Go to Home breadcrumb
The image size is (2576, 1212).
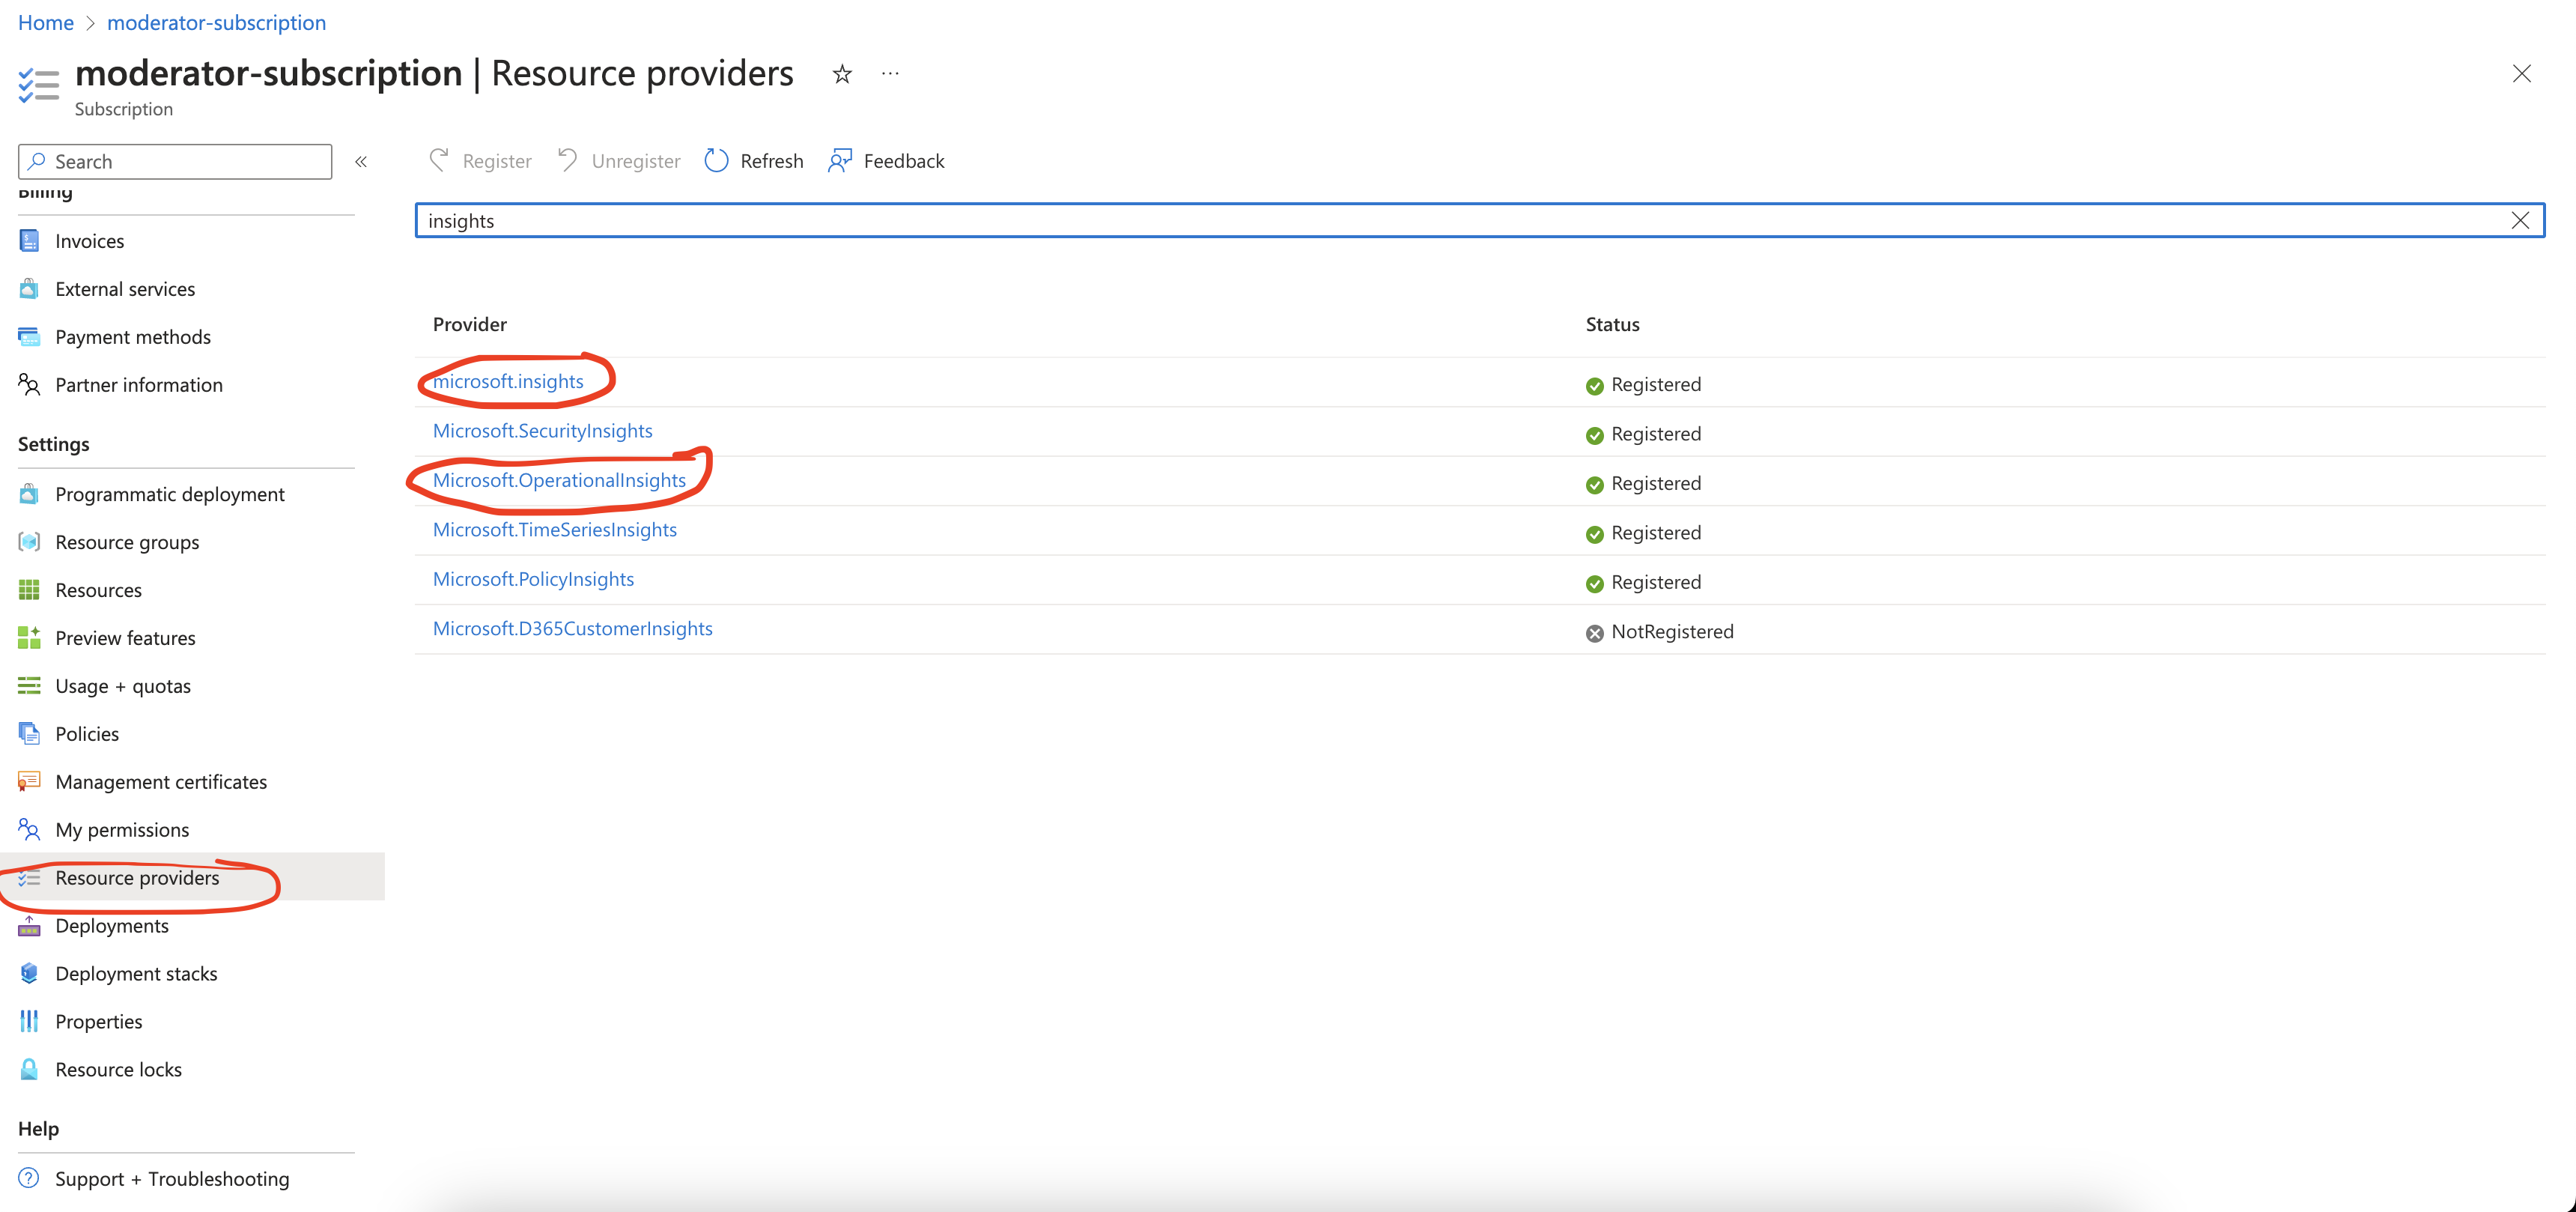[x=46, y=22]
